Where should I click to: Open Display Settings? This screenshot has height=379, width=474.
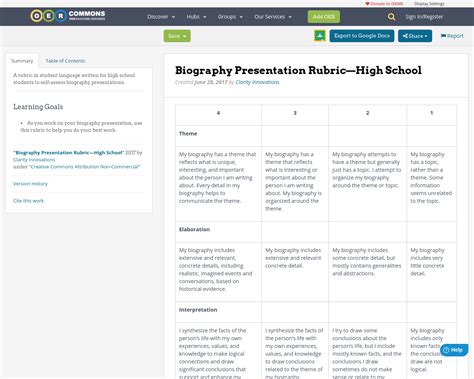click(x=429, y=4)
